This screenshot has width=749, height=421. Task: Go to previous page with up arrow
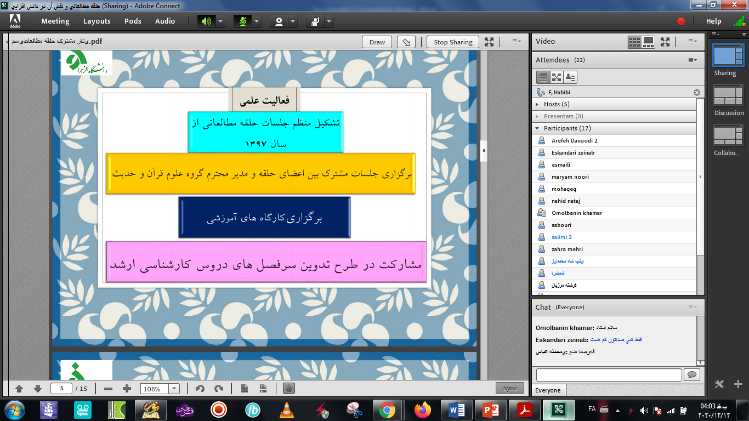click(19, 389)
